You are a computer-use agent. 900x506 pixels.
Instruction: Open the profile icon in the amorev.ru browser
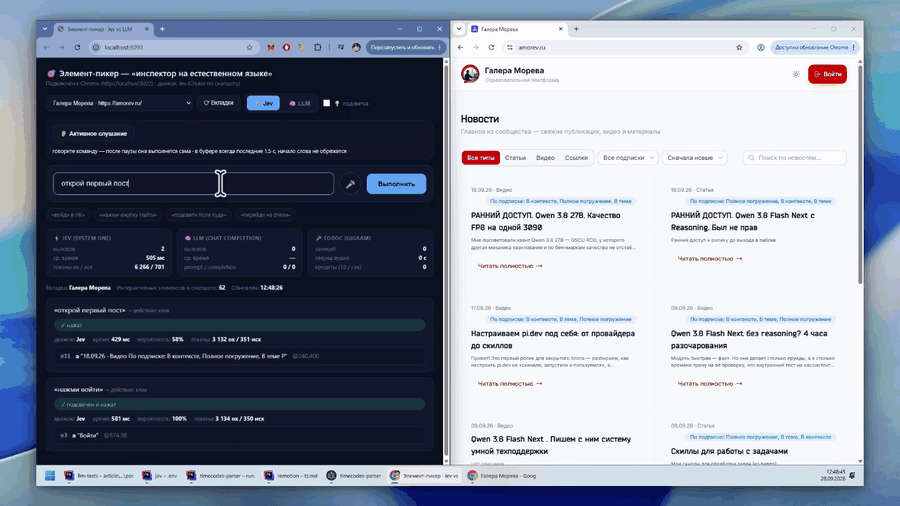point(761,48)
